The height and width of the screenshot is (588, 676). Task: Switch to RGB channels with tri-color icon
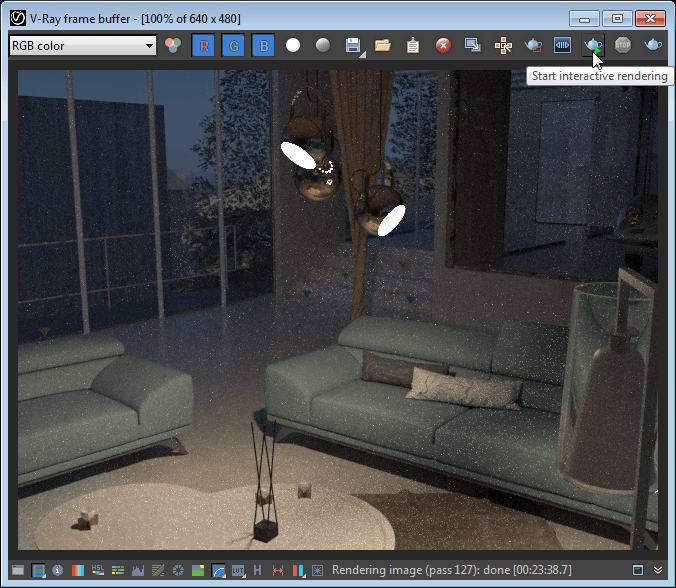(x=173, y=45)
